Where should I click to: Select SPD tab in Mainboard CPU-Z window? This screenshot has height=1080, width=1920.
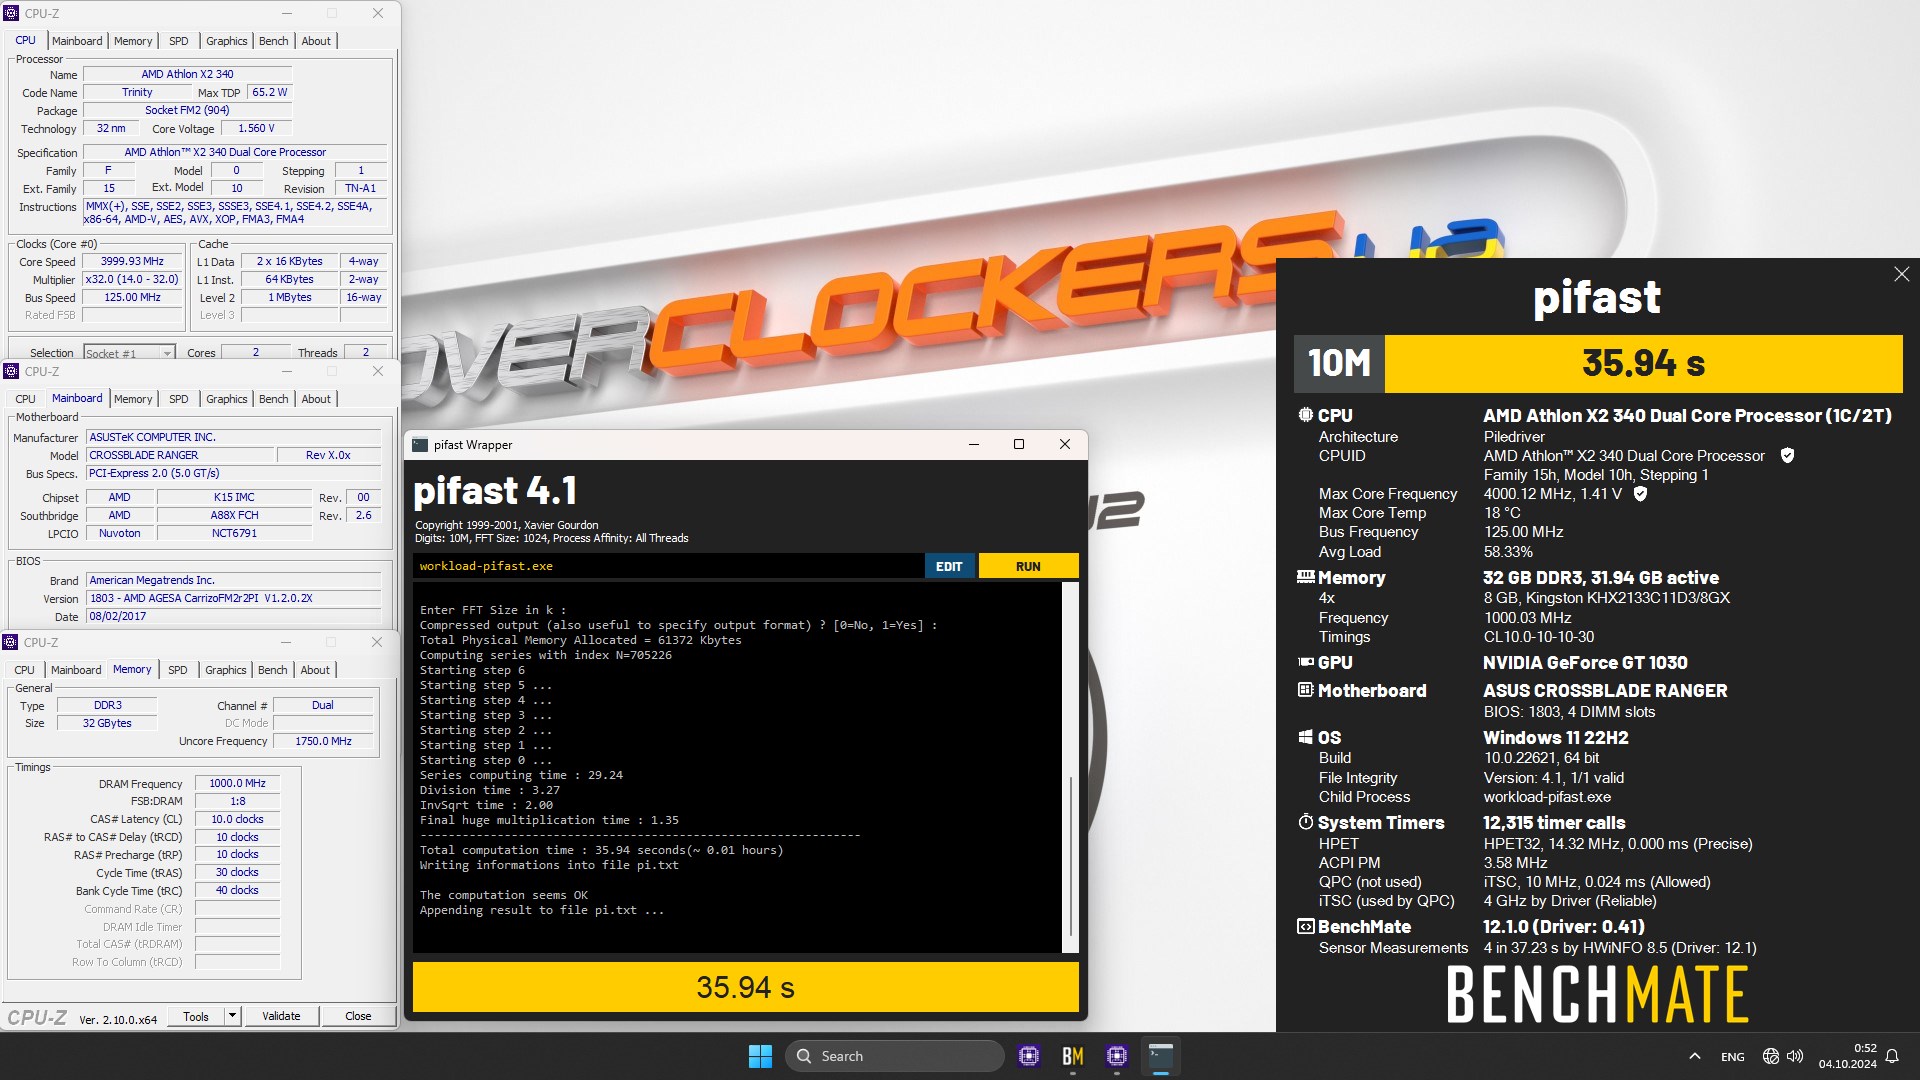(x=179, y=399)
